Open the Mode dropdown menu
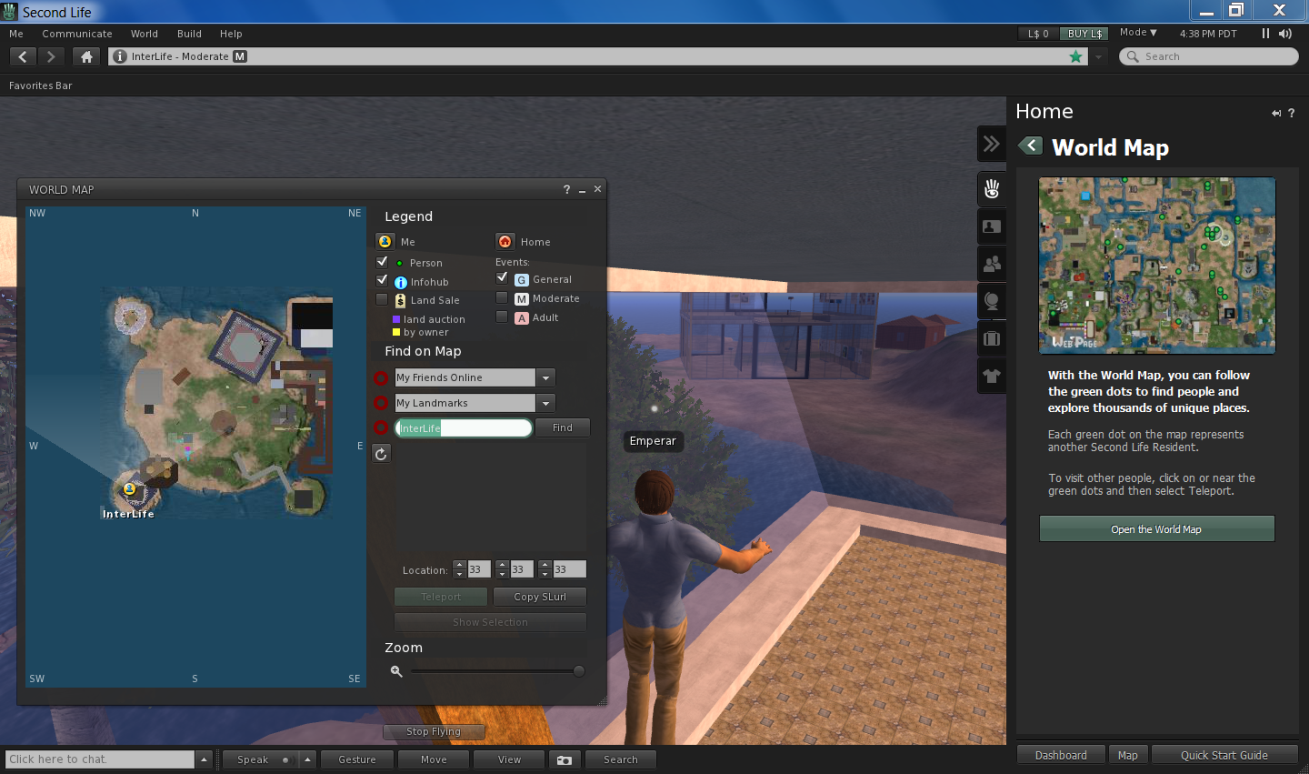 1138,33
